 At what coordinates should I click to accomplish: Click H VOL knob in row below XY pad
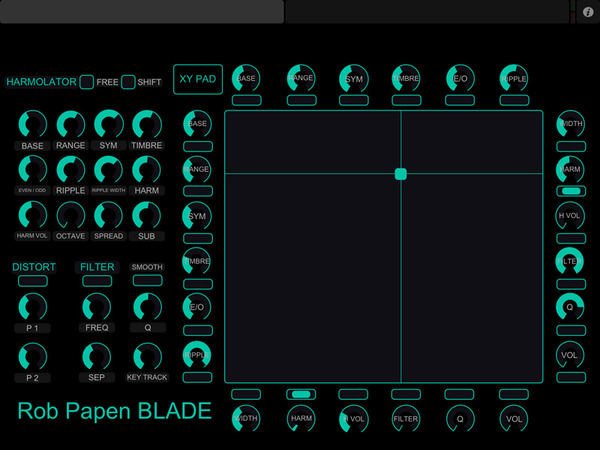[354, 419]
